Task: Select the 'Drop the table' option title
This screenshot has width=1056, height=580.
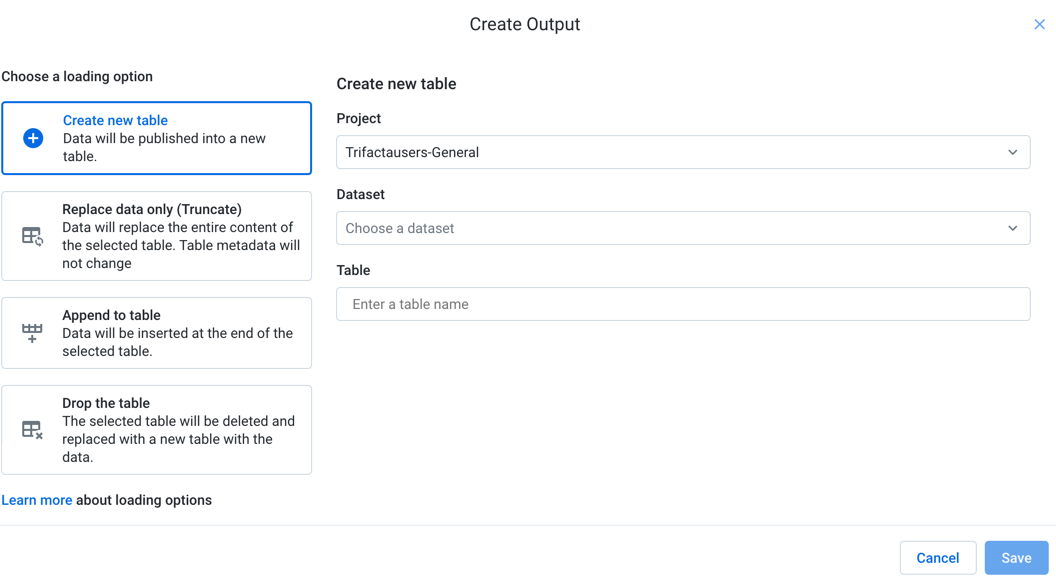Action: pyautogui.click(x=106, y=403)
